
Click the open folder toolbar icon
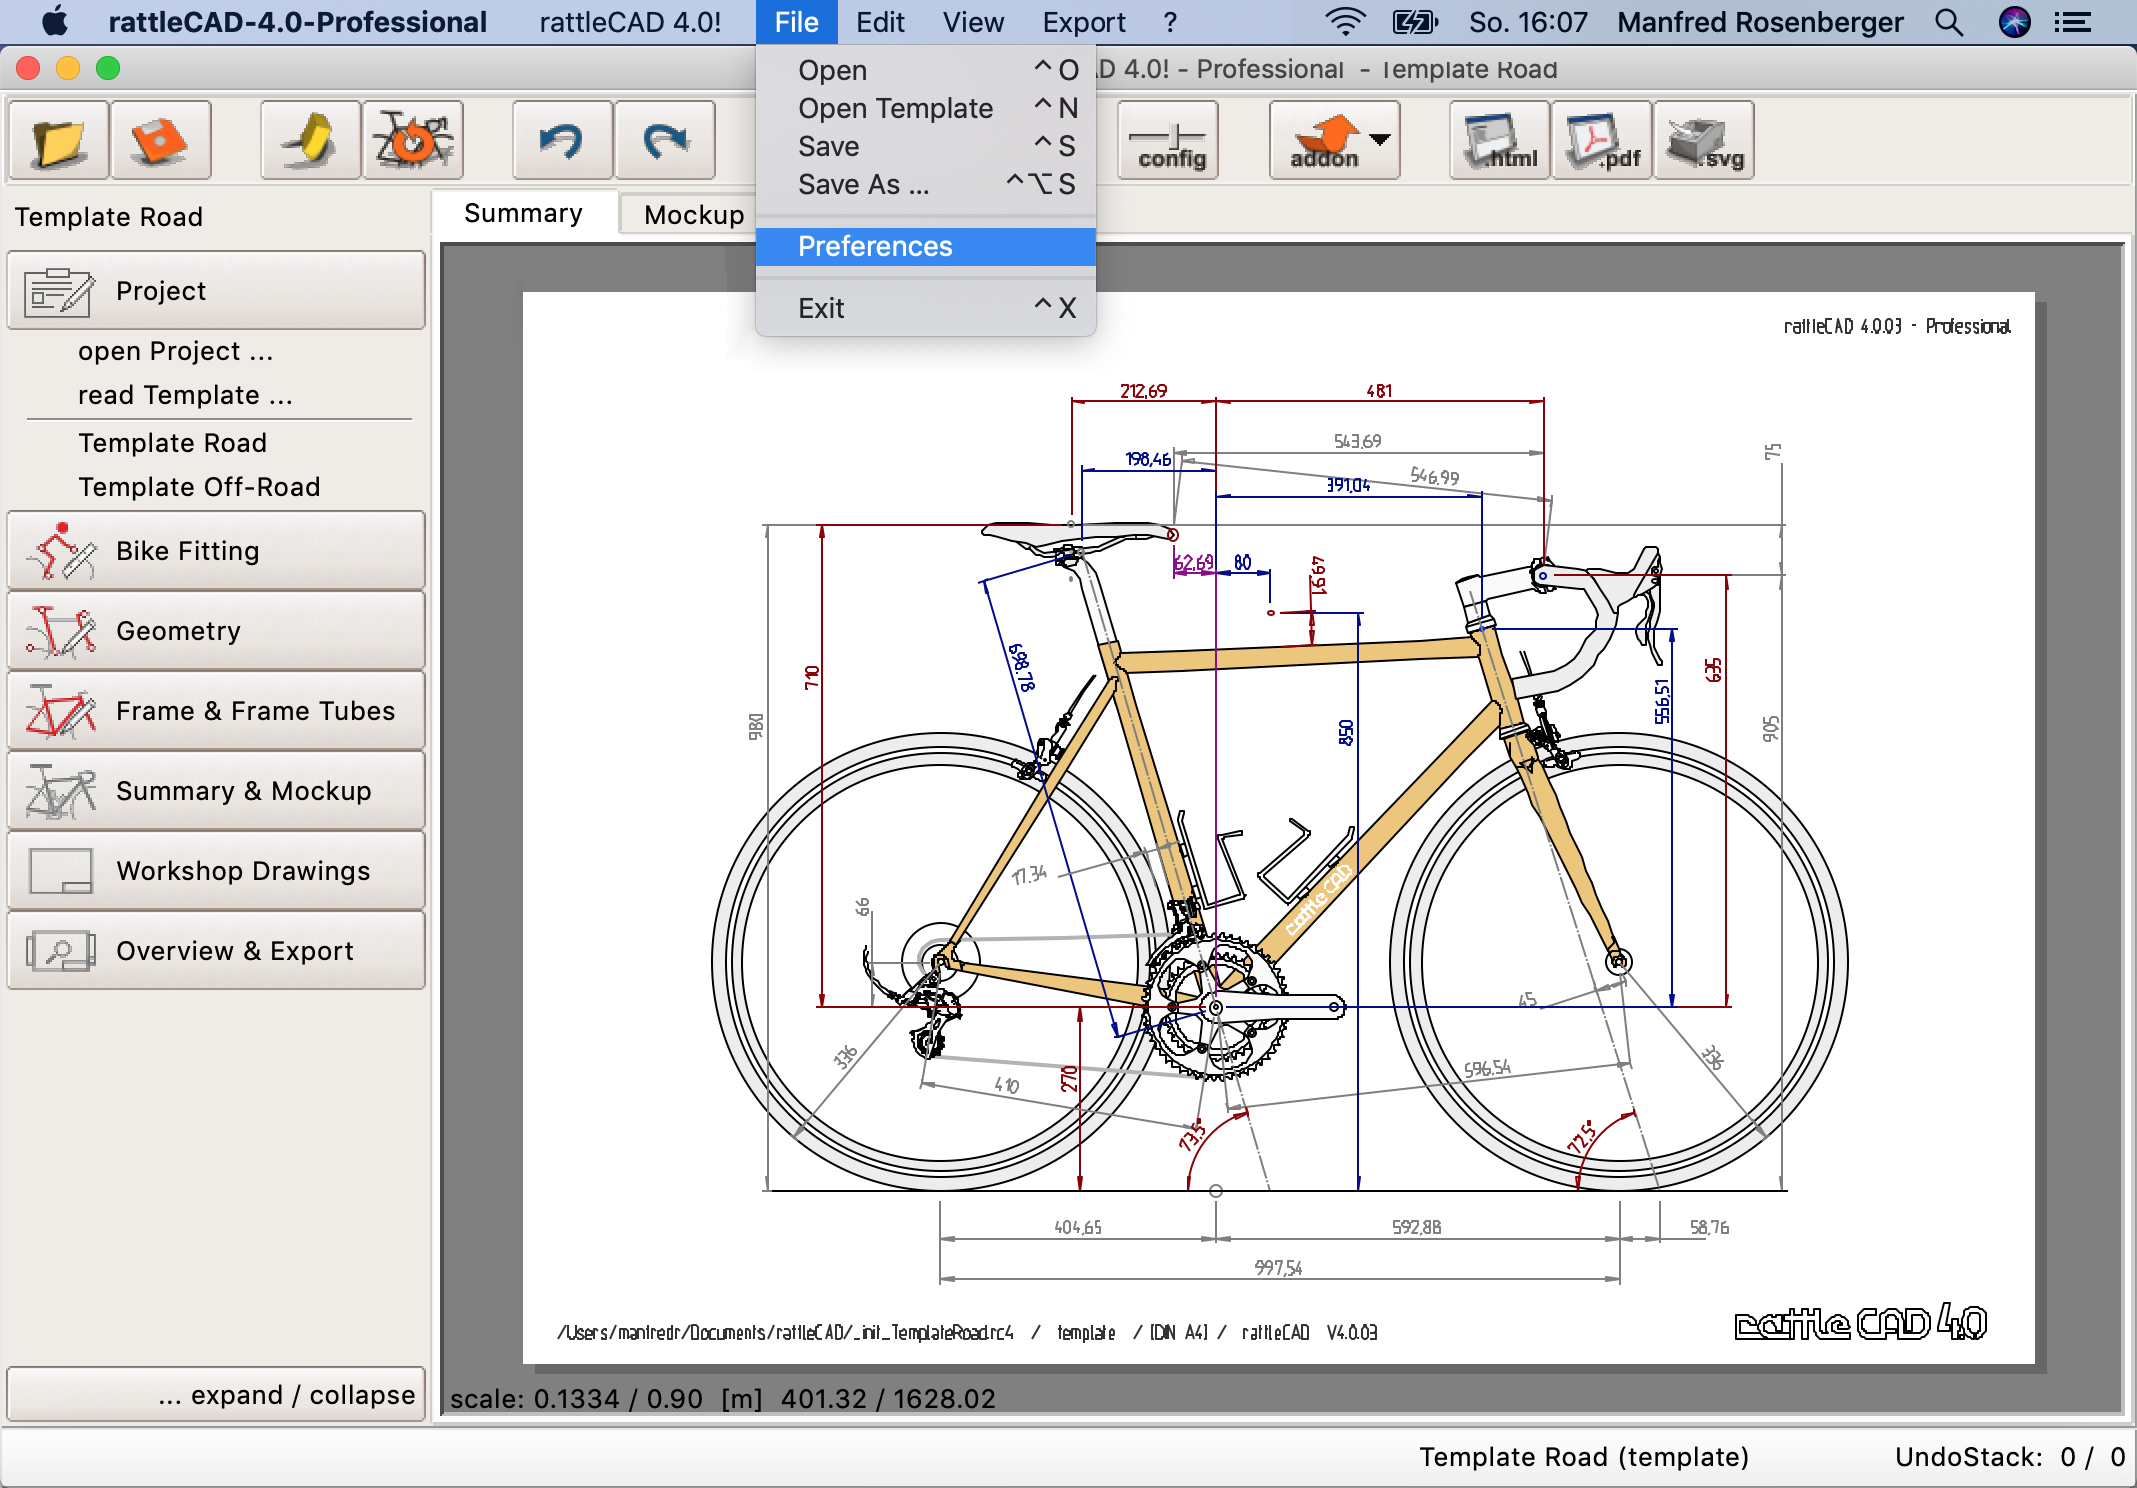(x=59, y=140)
